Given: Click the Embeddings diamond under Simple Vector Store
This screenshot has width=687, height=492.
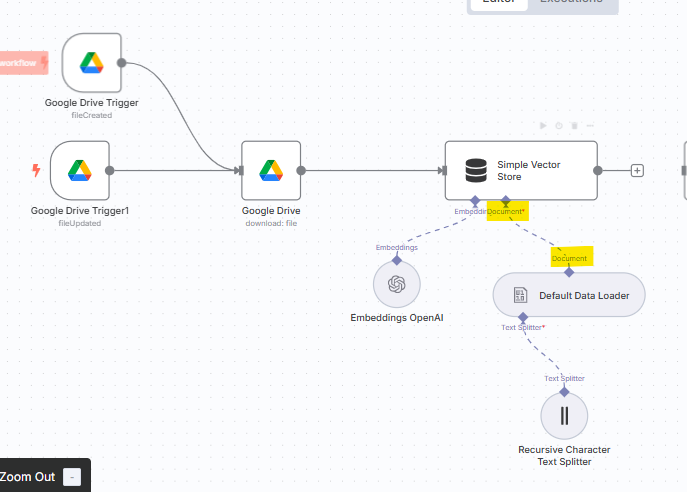Looking at the screenshot, I should pos(475,201).
